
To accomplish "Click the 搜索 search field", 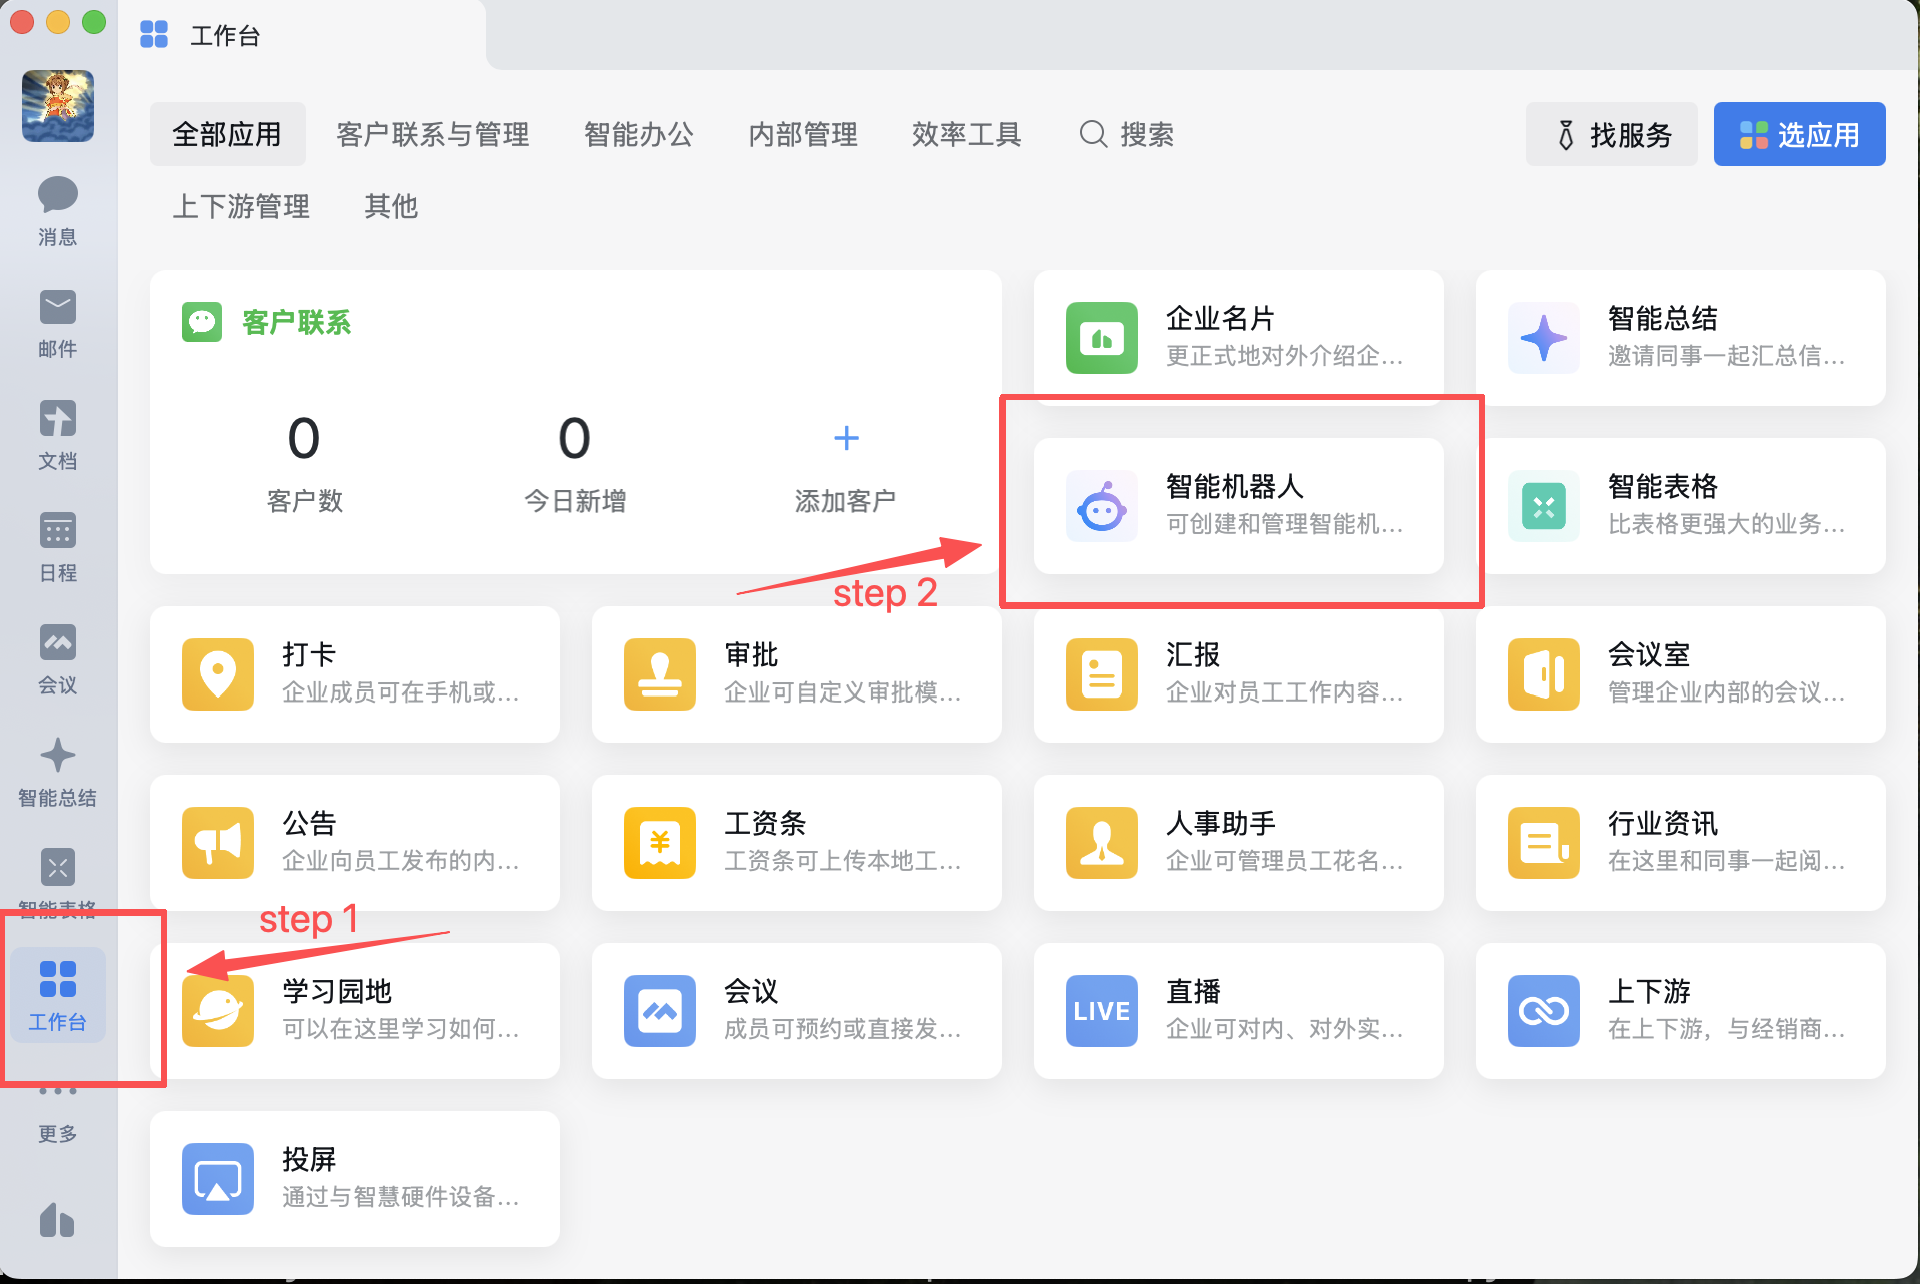I will coord(1127,134).
